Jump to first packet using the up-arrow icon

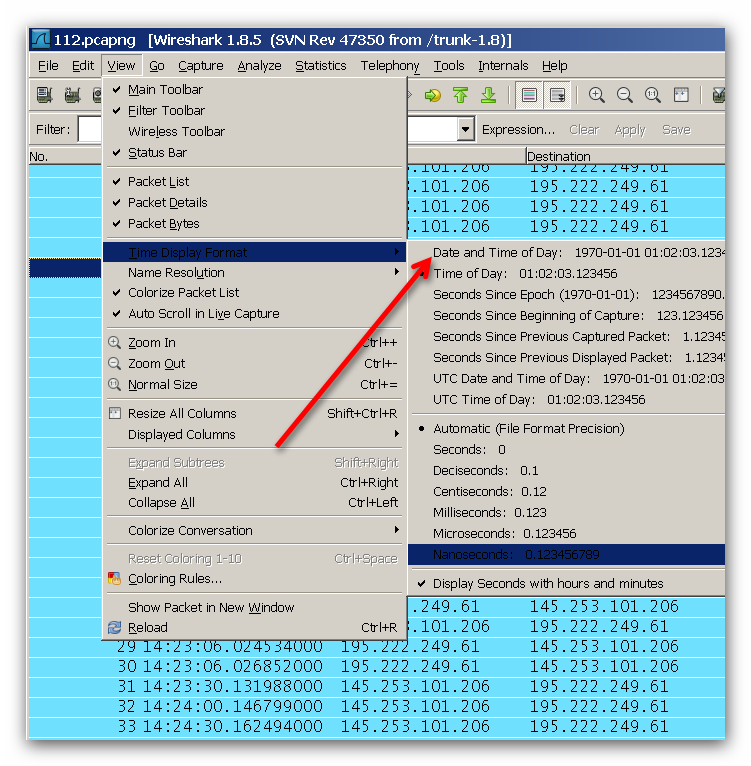tap(460, 95)
